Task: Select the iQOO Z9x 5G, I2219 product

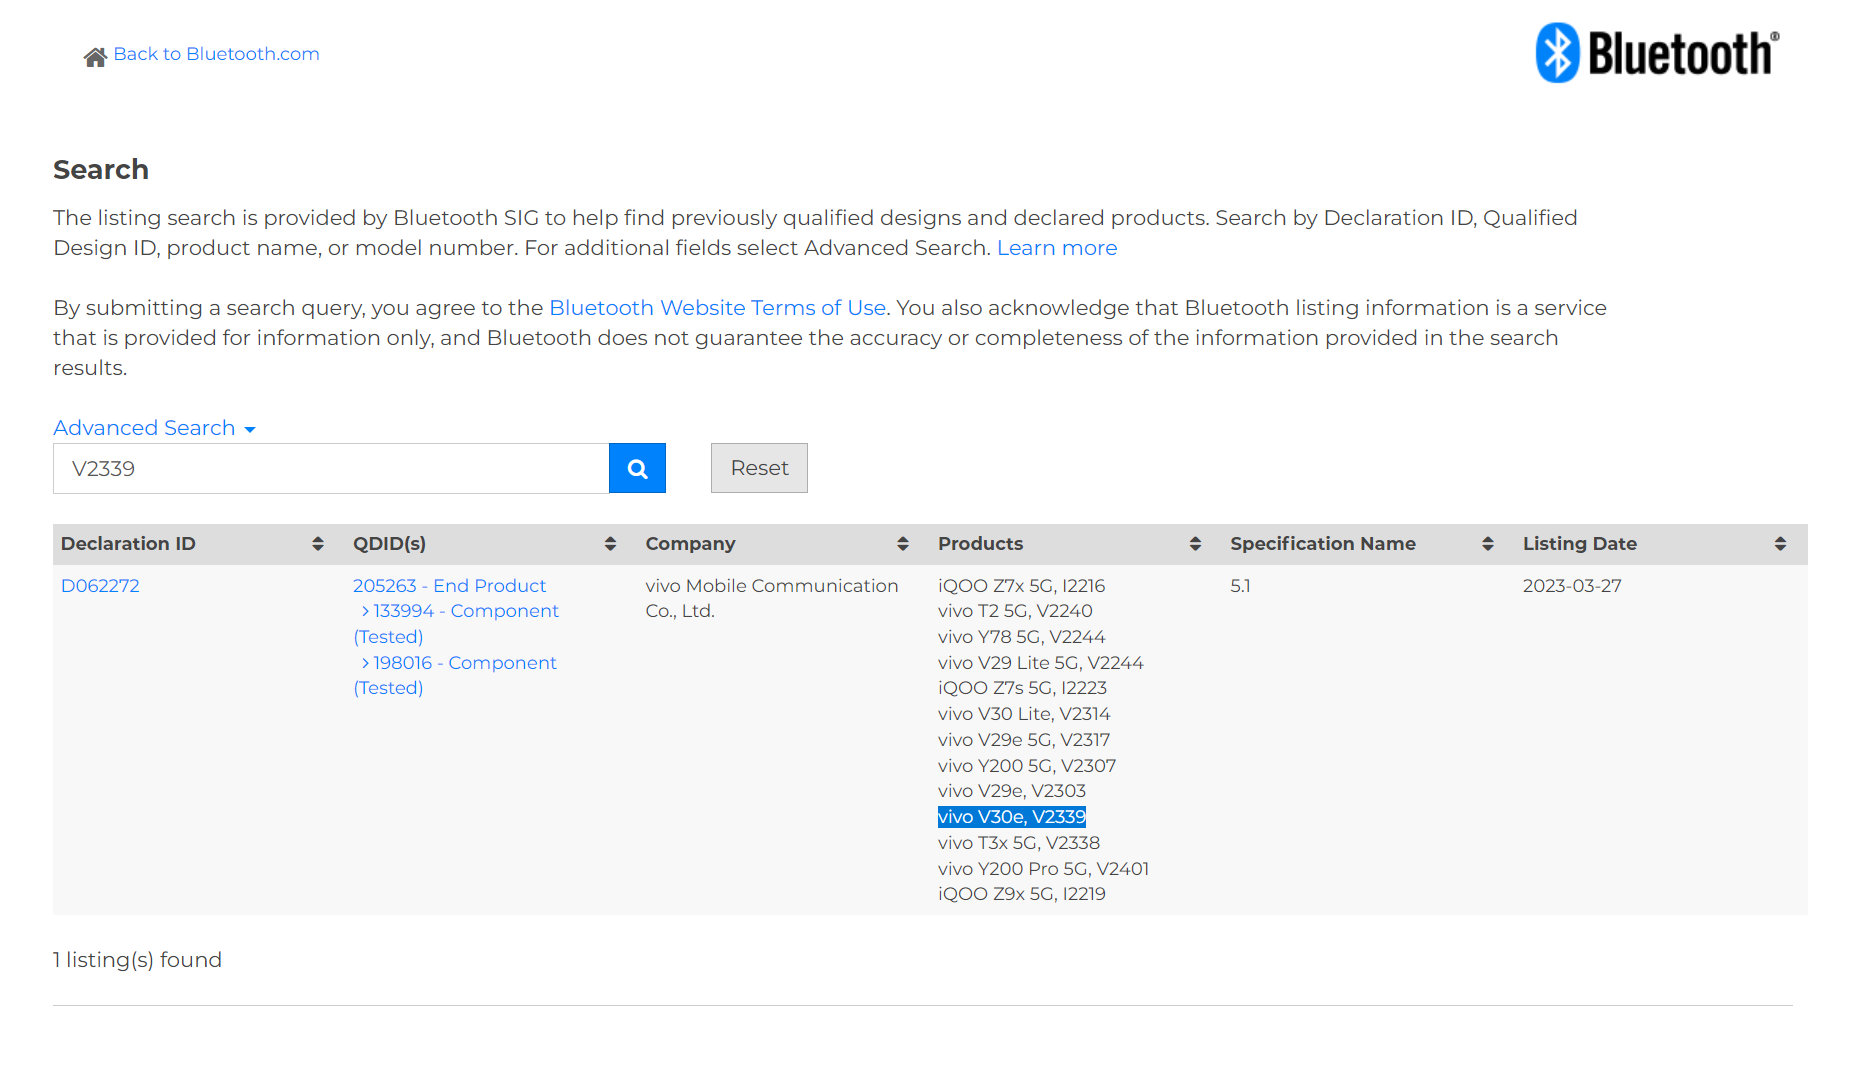Action: point(1022,894)
